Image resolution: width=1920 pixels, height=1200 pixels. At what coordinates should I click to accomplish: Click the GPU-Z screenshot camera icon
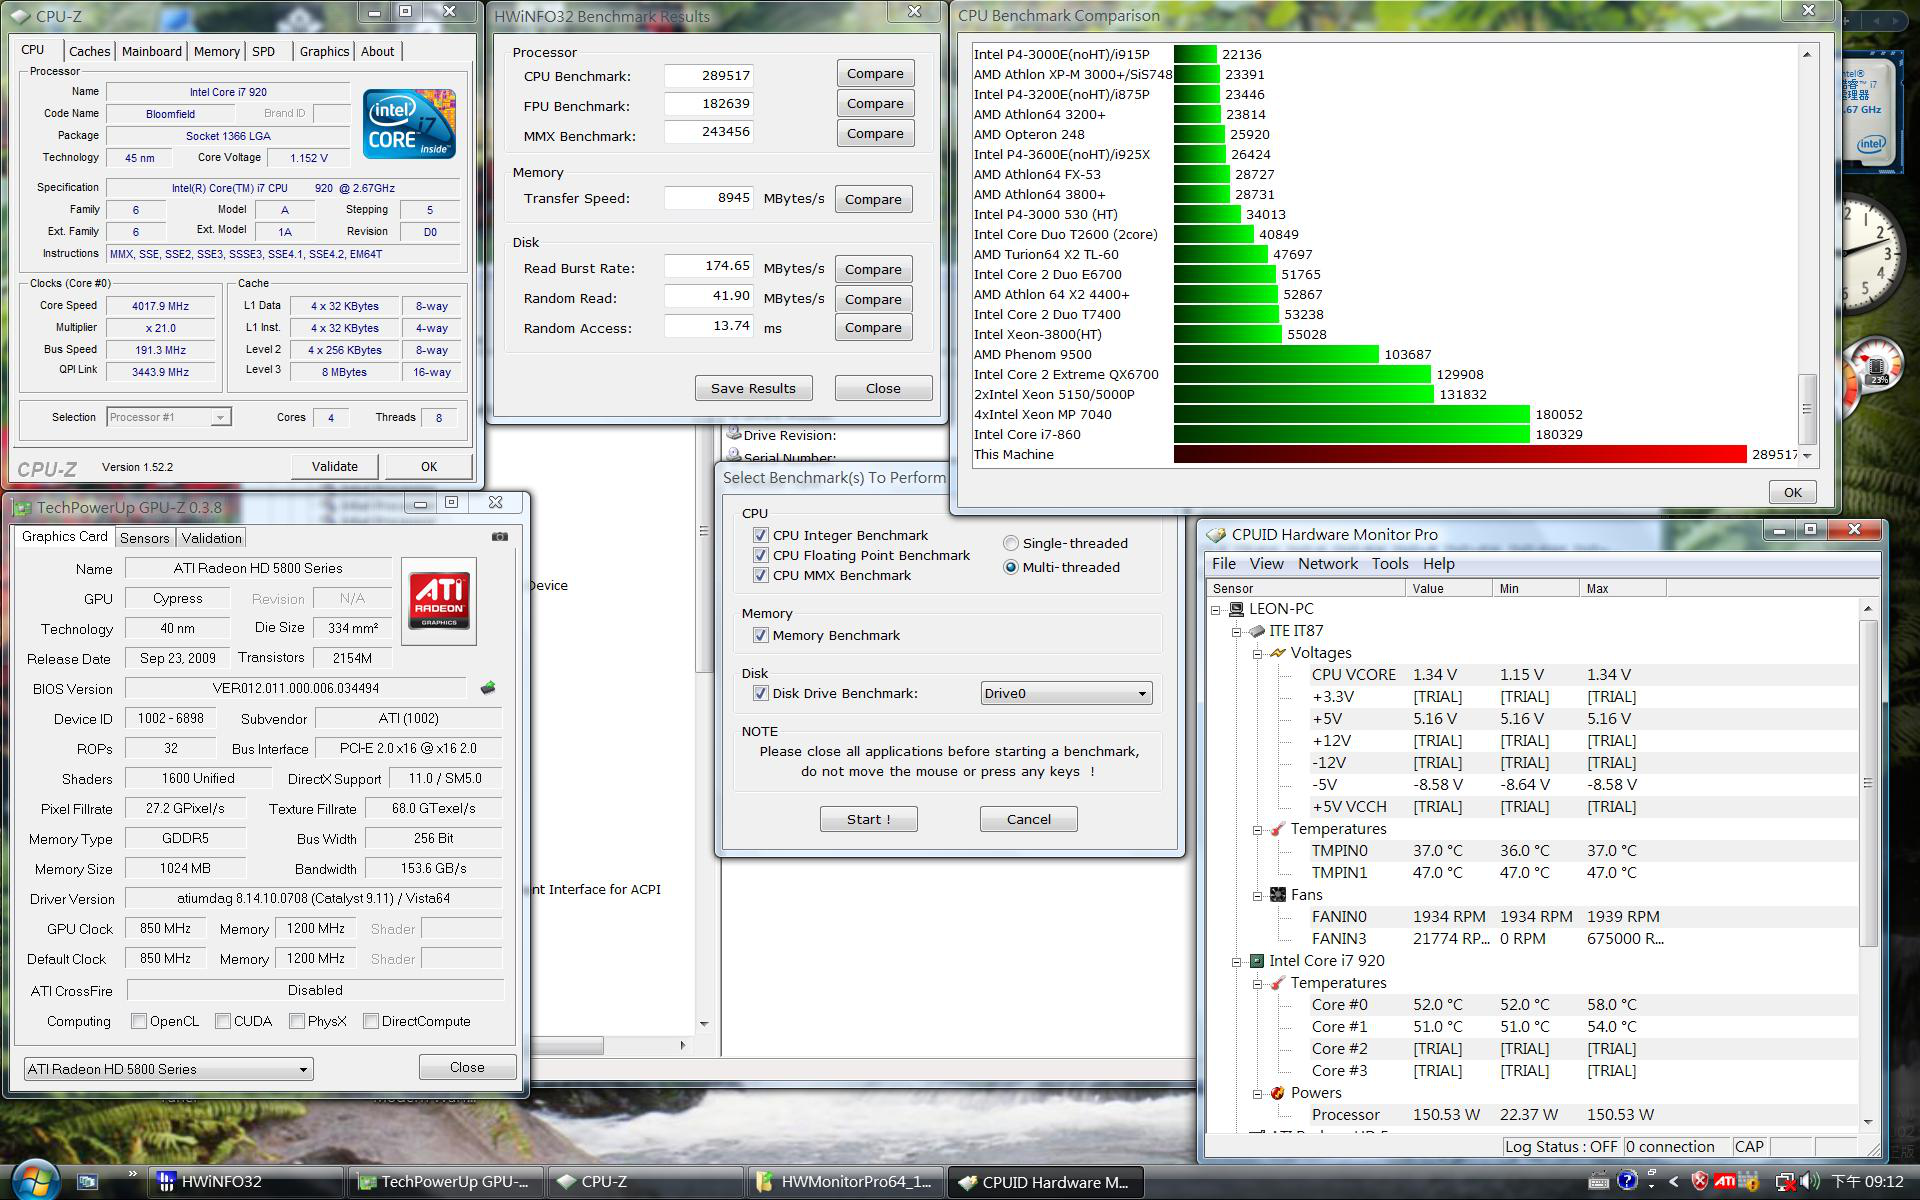click(x=500, y=537)
